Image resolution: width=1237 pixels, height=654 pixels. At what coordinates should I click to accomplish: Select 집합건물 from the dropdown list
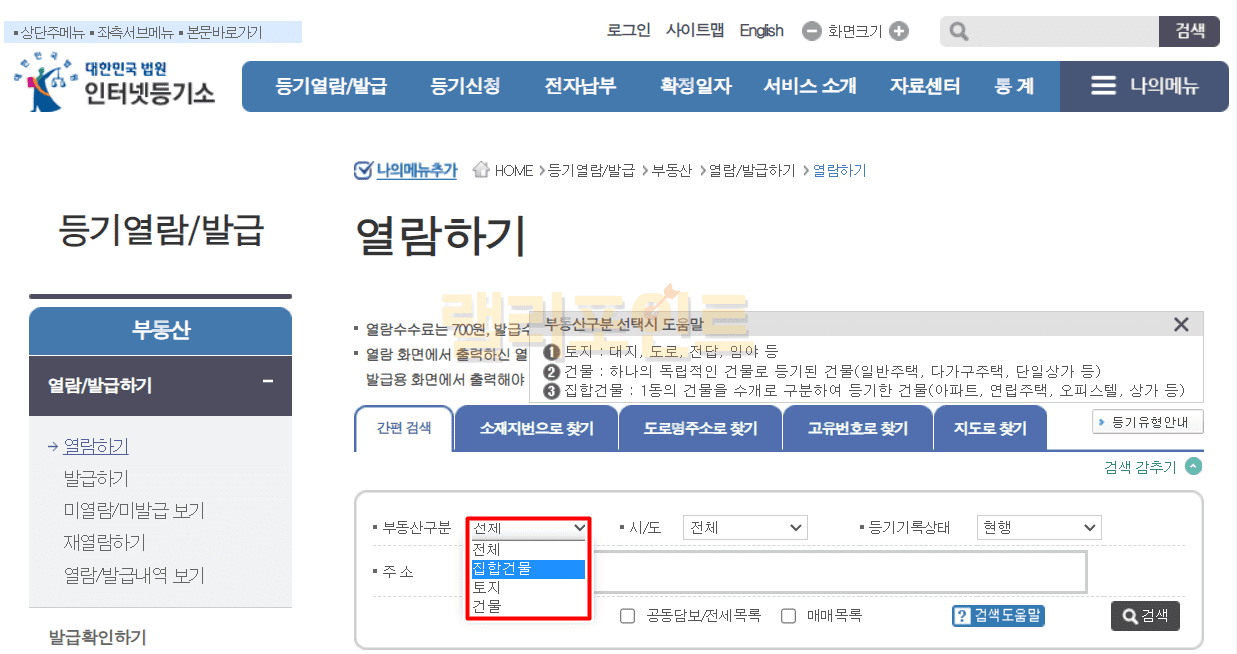click(x=528, y=569)
